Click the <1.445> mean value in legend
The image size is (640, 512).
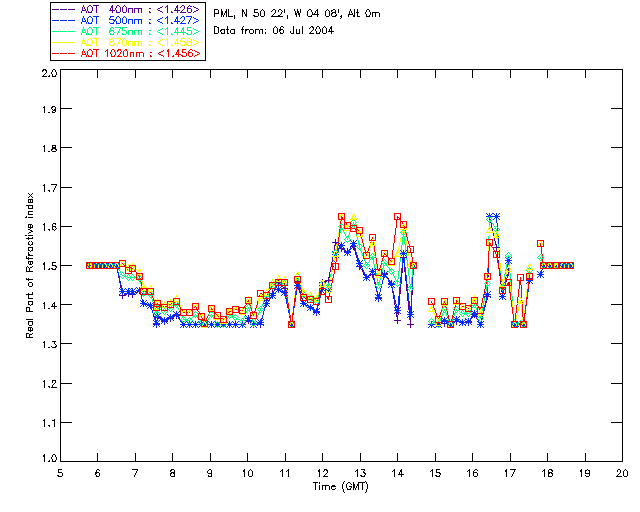(x=179, y=31)
